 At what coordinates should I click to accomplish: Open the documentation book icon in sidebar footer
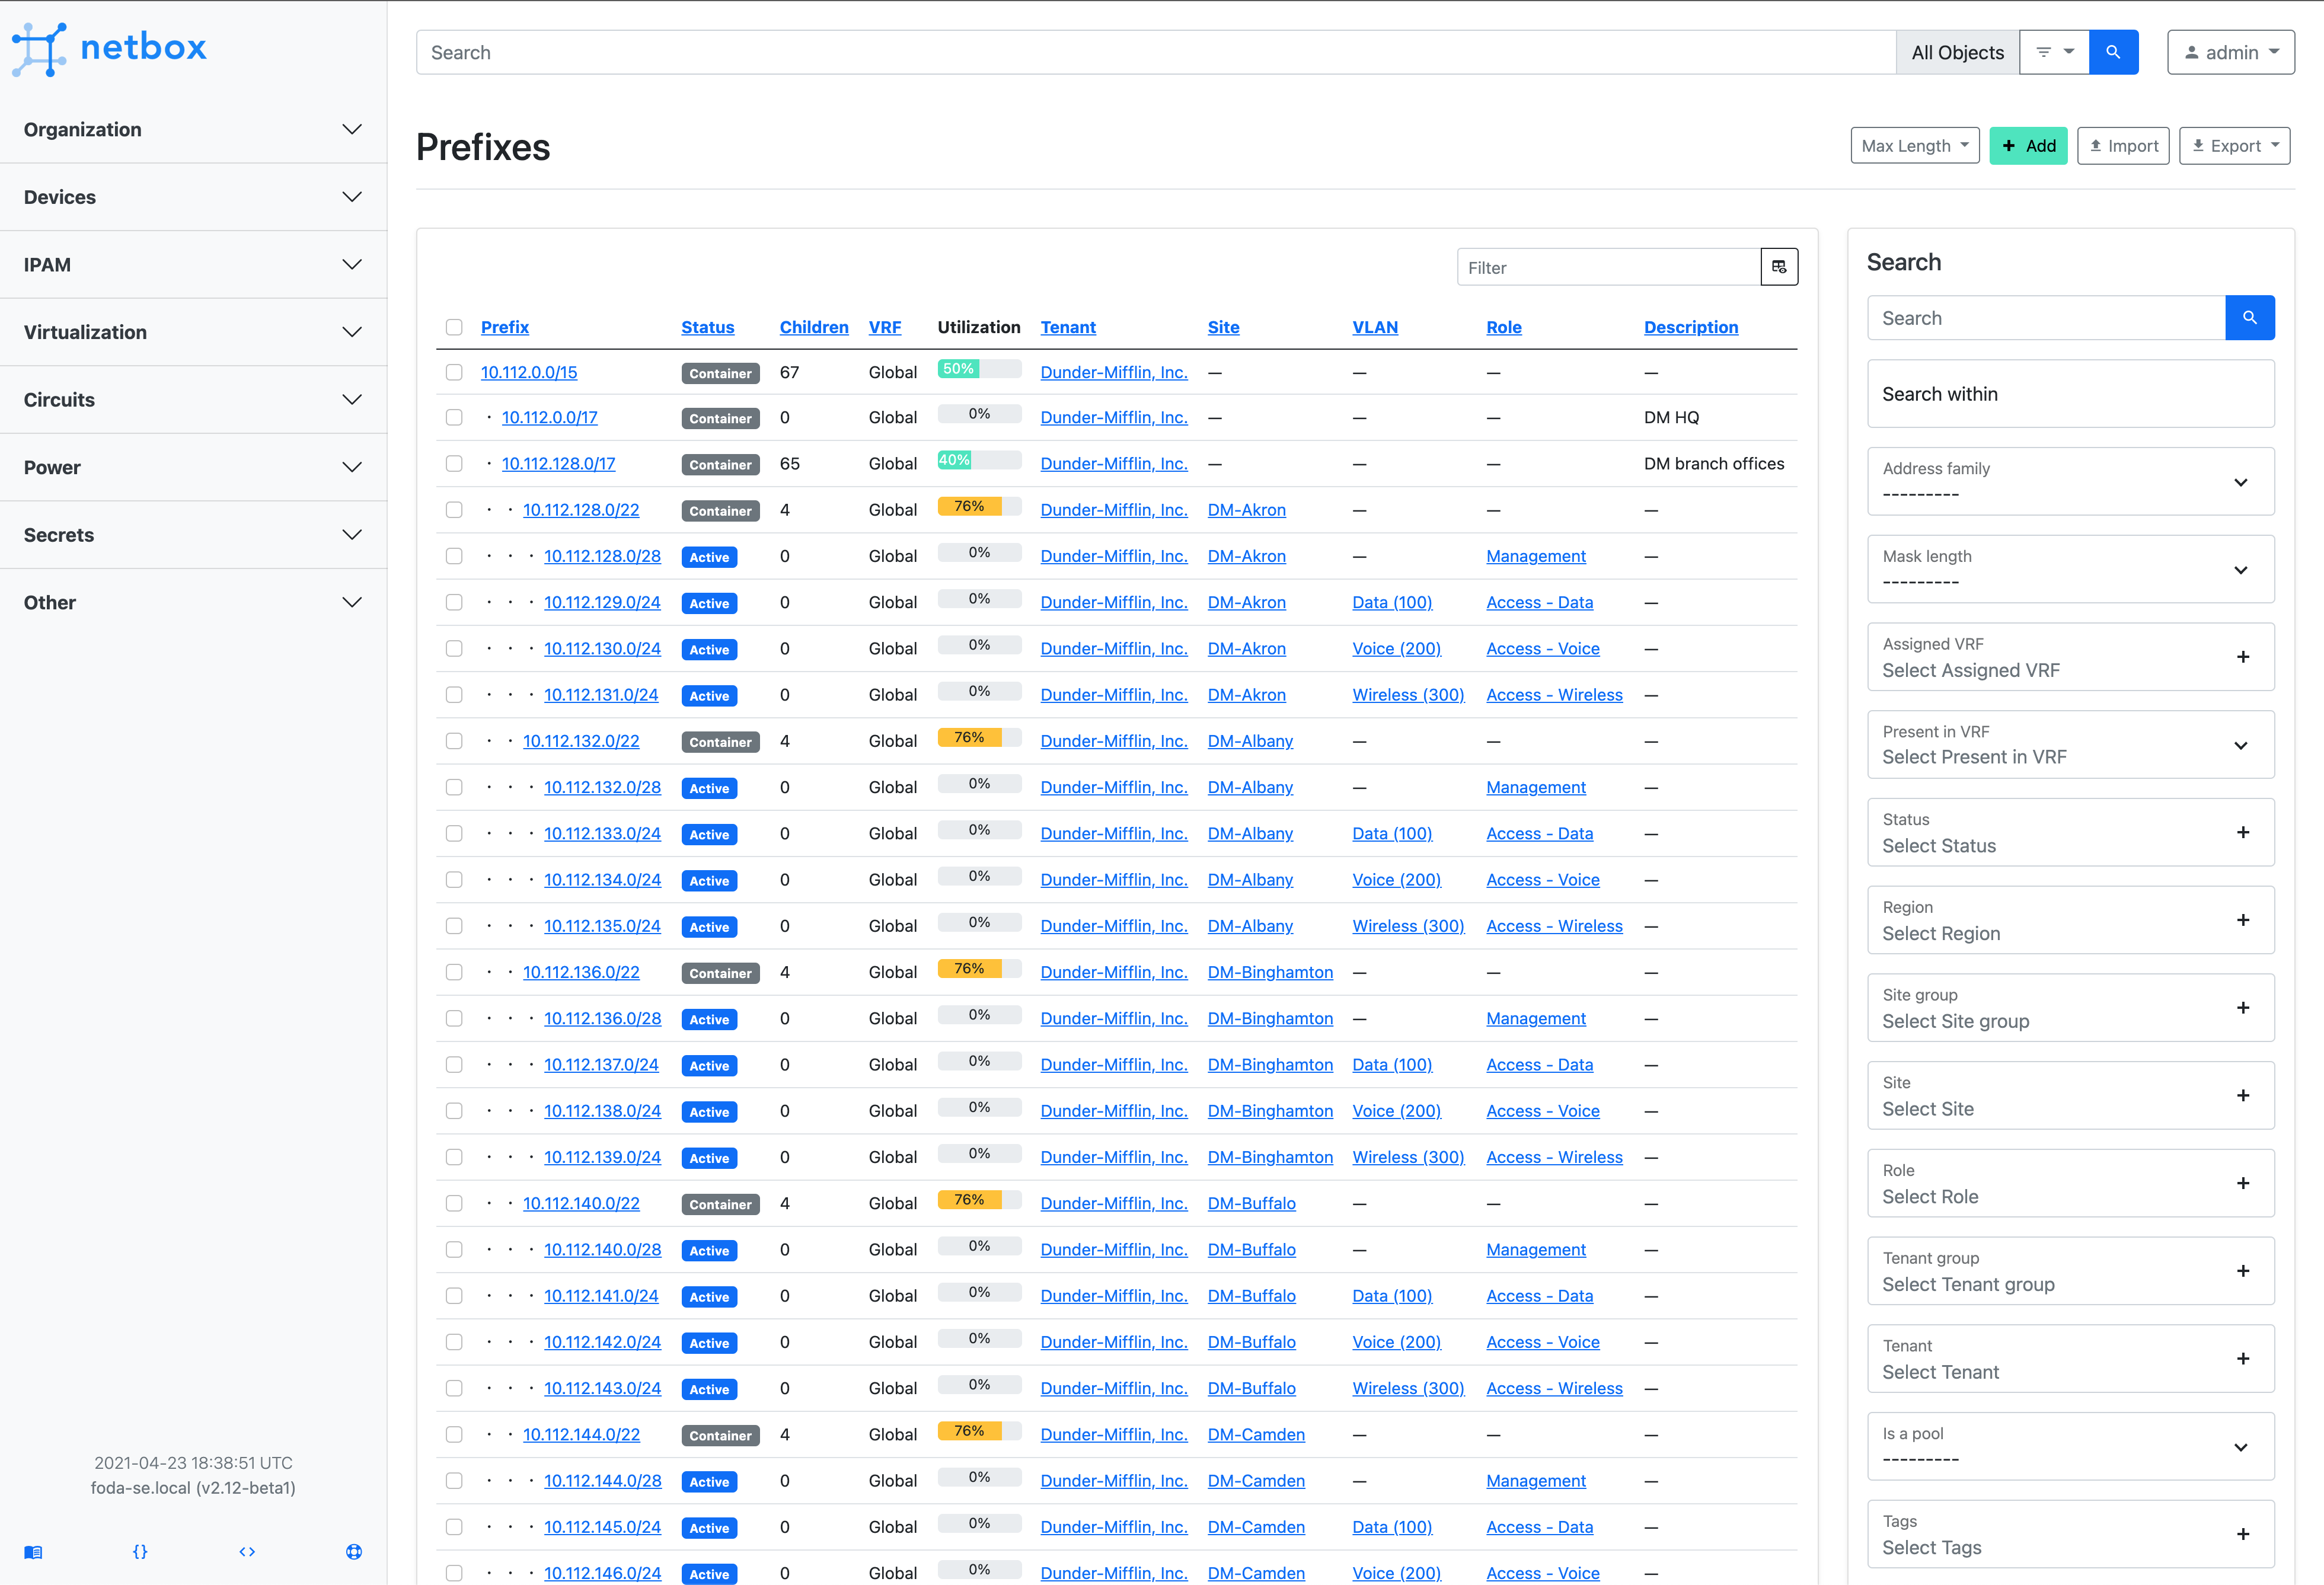click(33, 1552)
